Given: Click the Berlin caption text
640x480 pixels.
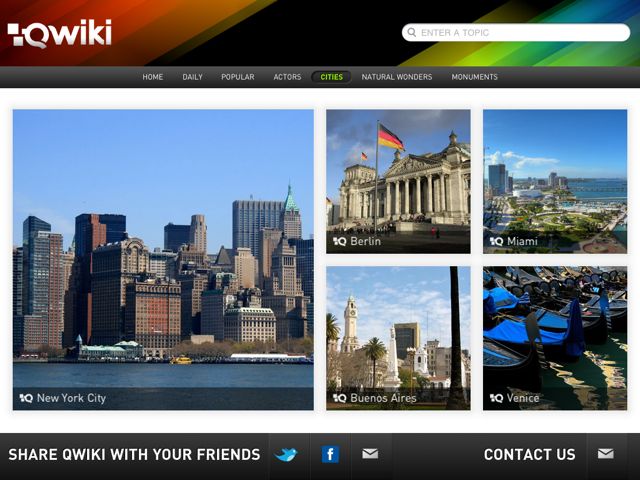Looking at the screenshot, I should tap(365, 241).
